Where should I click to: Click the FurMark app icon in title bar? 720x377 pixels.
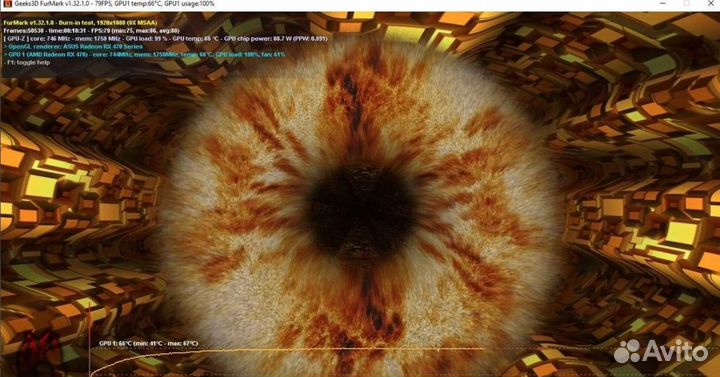[x=7, y=4]
